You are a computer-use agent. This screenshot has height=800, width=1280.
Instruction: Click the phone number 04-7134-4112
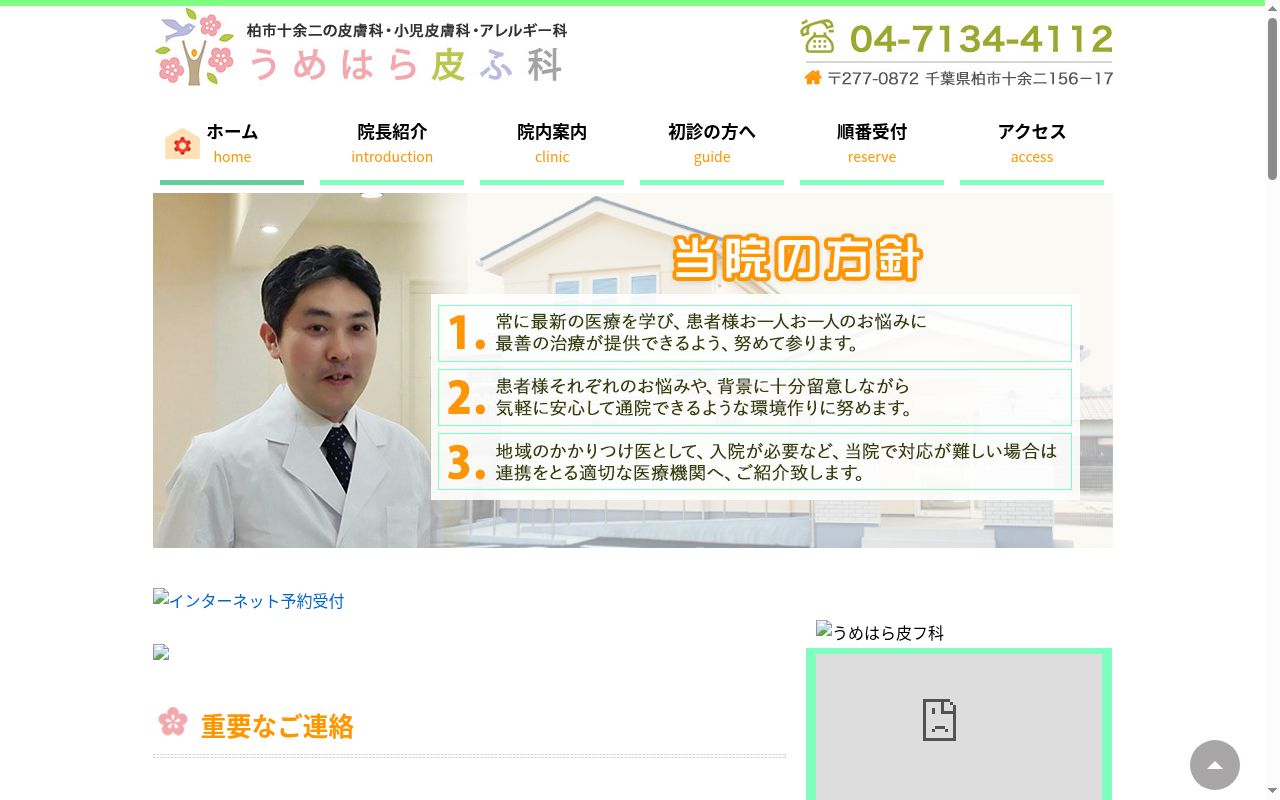pyautogui.click(x=981, y=39)
